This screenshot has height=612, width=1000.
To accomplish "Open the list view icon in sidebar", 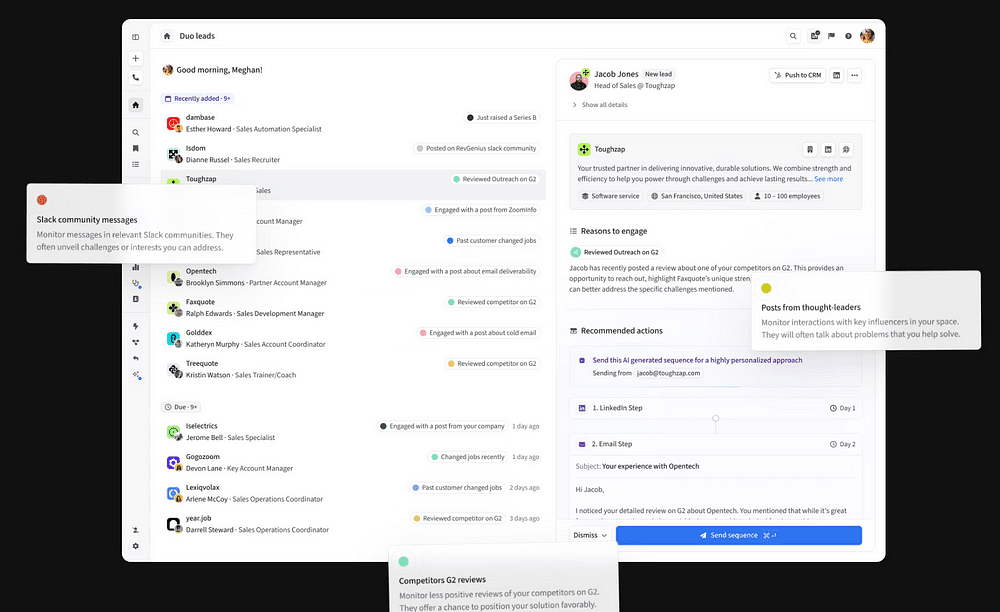I will 135,164.
